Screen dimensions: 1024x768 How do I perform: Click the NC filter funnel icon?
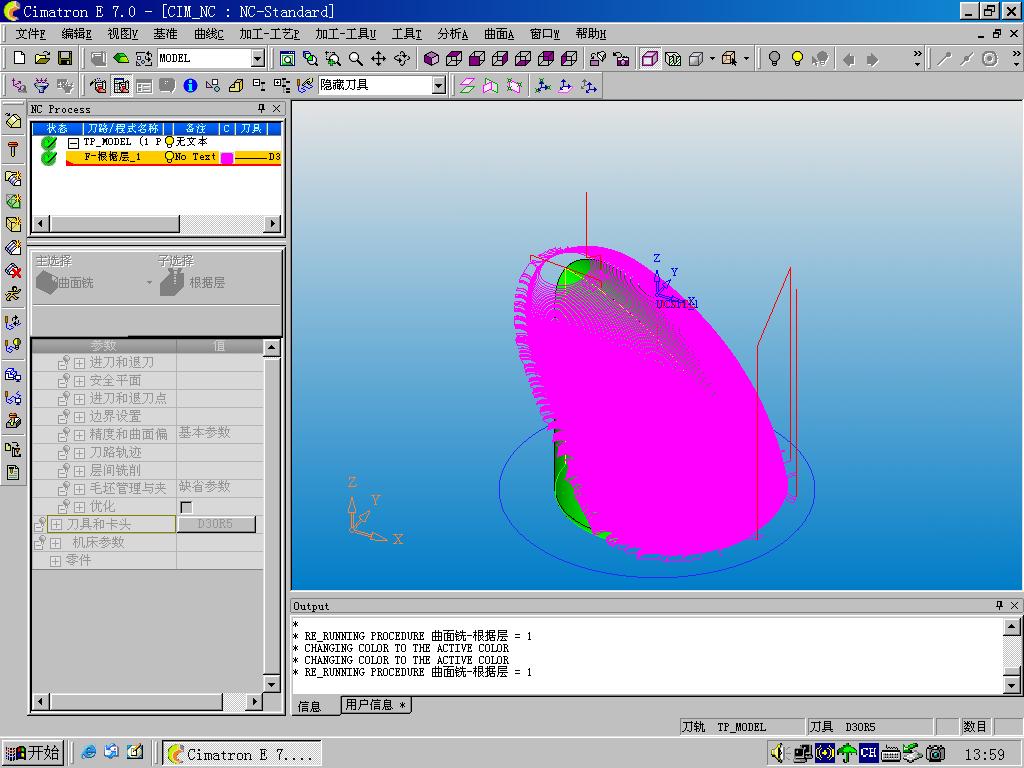pyautogui.click(x=41, y=86)
